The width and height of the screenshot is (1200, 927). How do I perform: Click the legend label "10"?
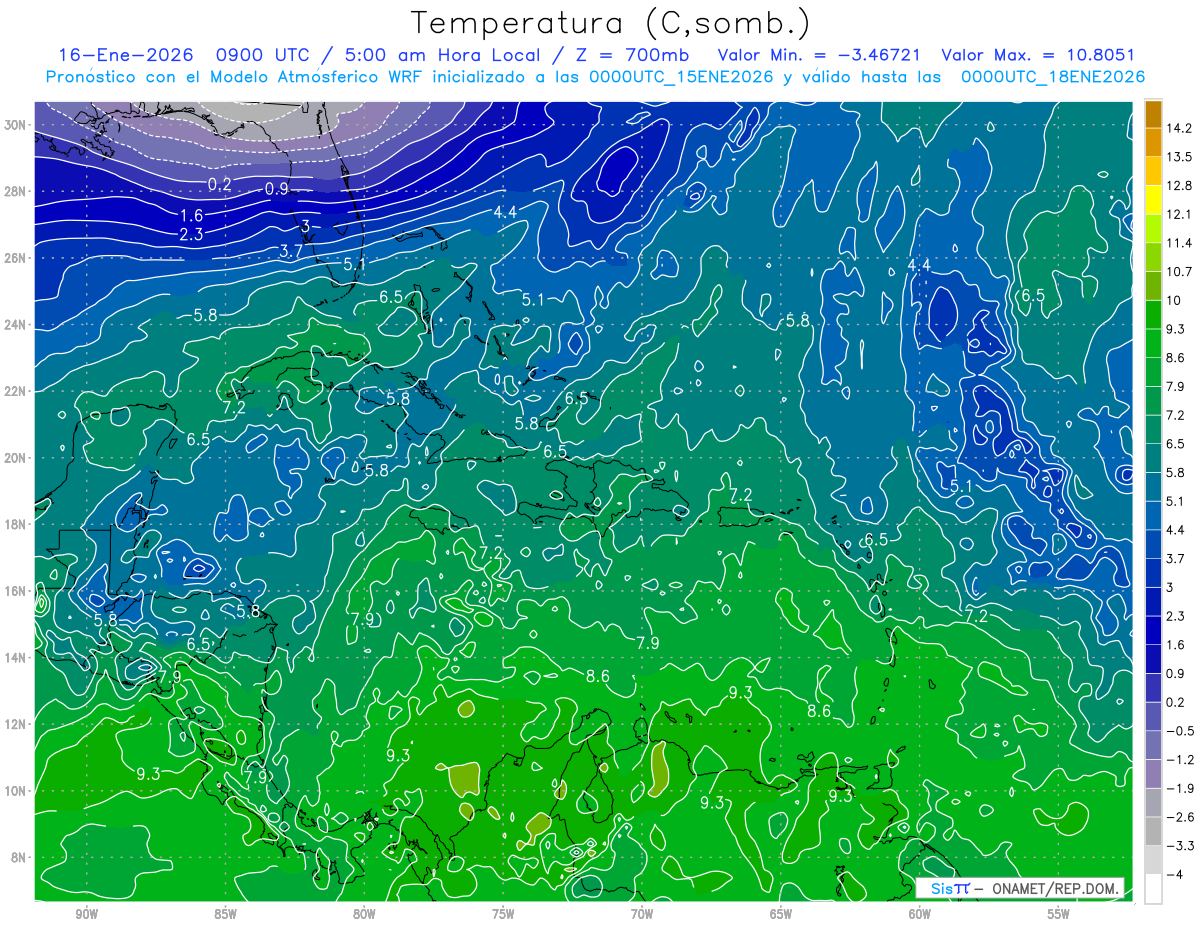coord(1173,300)
